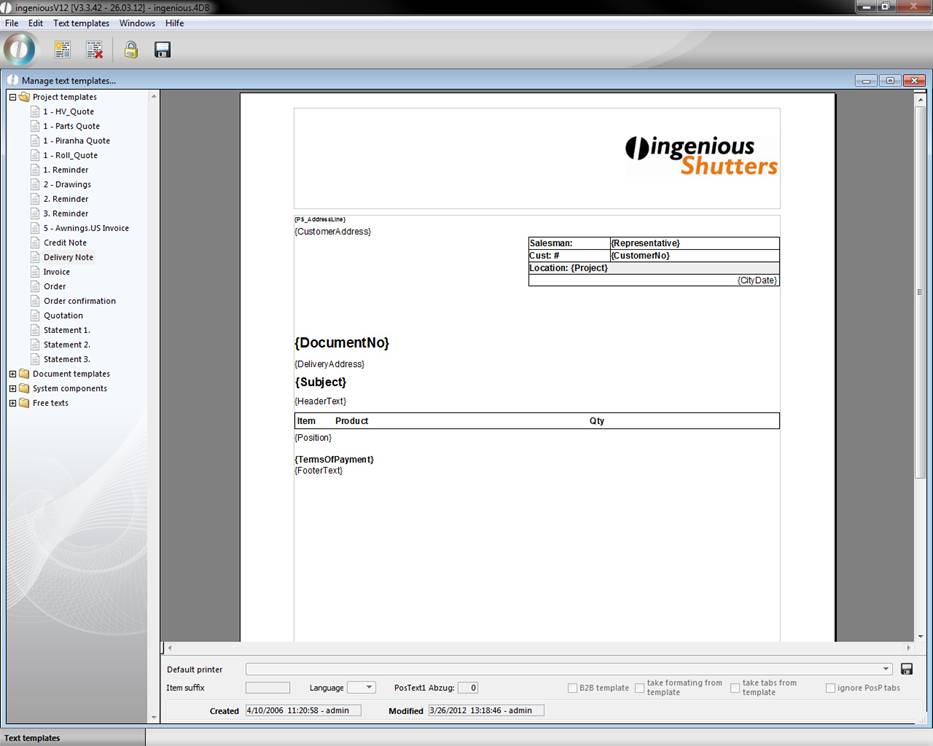Click the Free texts folder icon

click(24, 403)
